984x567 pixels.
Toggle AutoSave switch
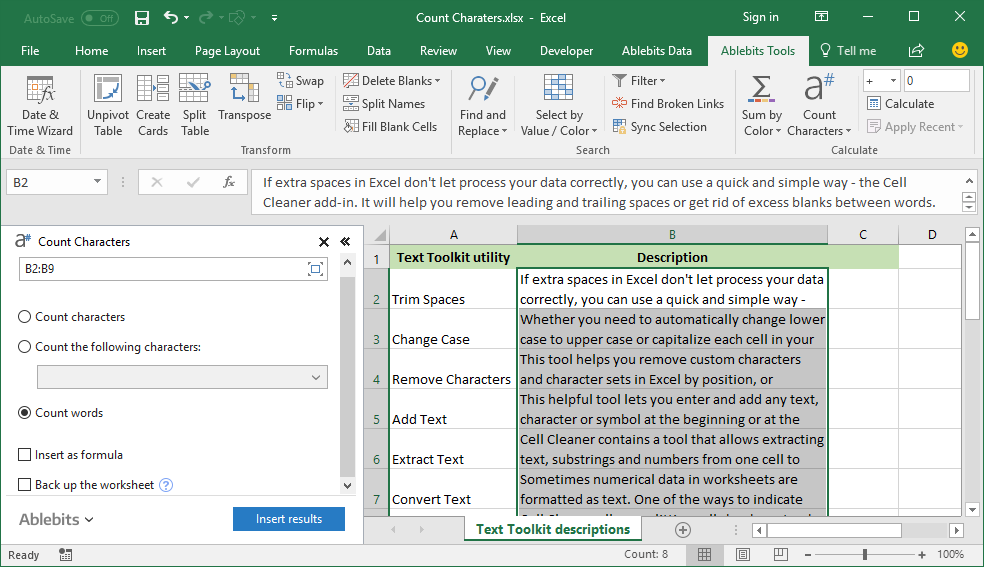(x=99, y=18)
